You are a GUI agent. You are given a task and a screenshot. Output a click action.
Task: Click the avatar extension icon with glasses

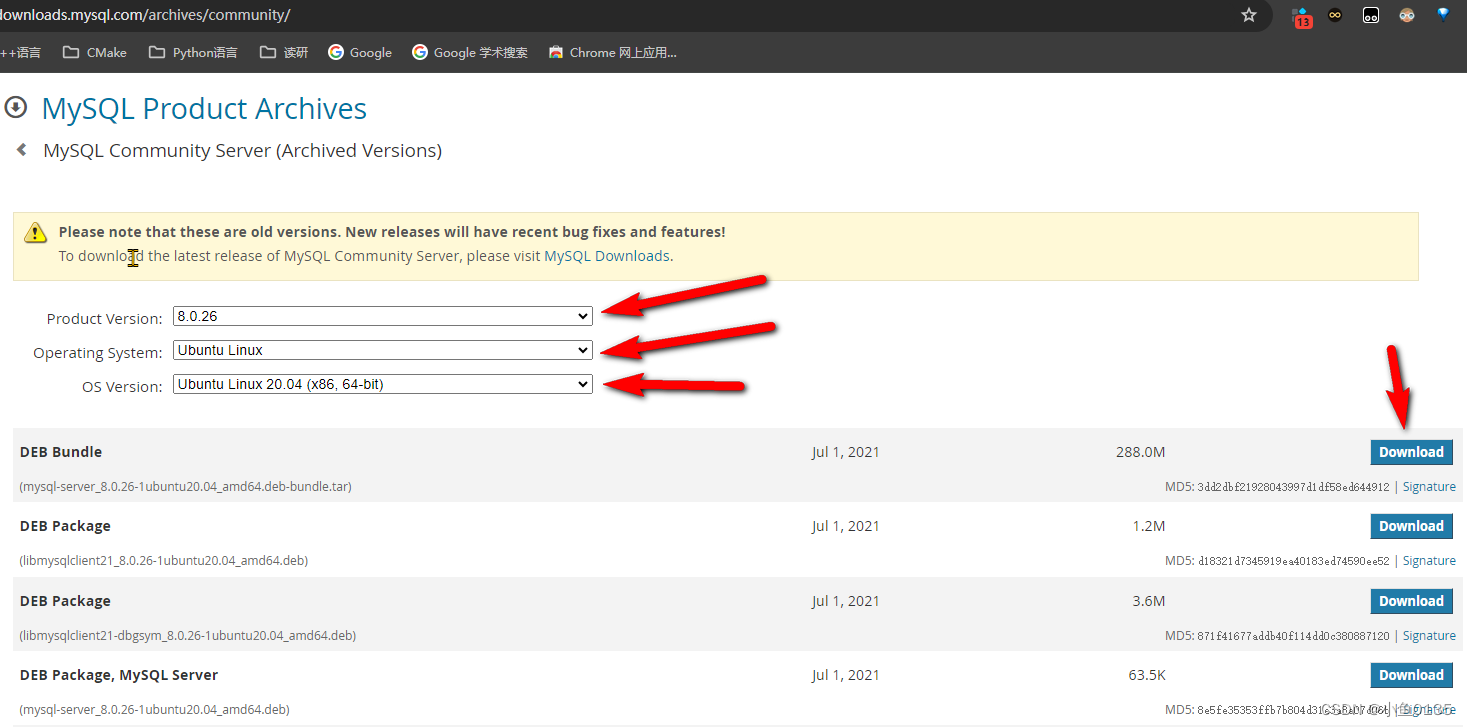1407,15
